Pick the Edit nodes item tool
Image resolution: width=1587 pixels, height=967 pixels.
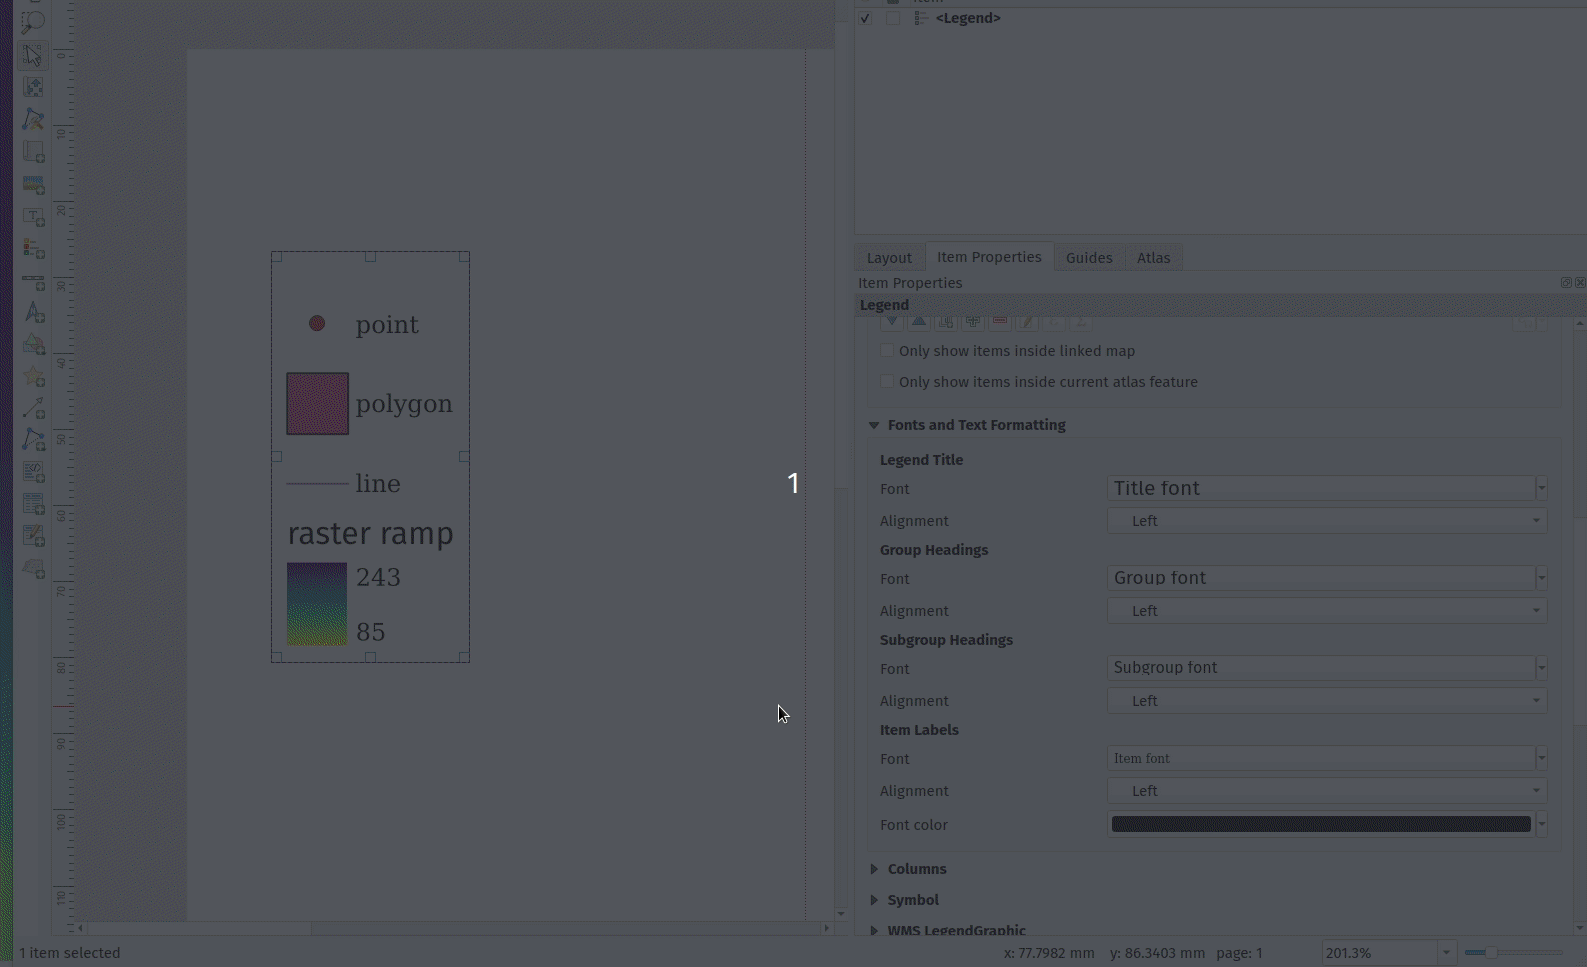pos(33,119)
